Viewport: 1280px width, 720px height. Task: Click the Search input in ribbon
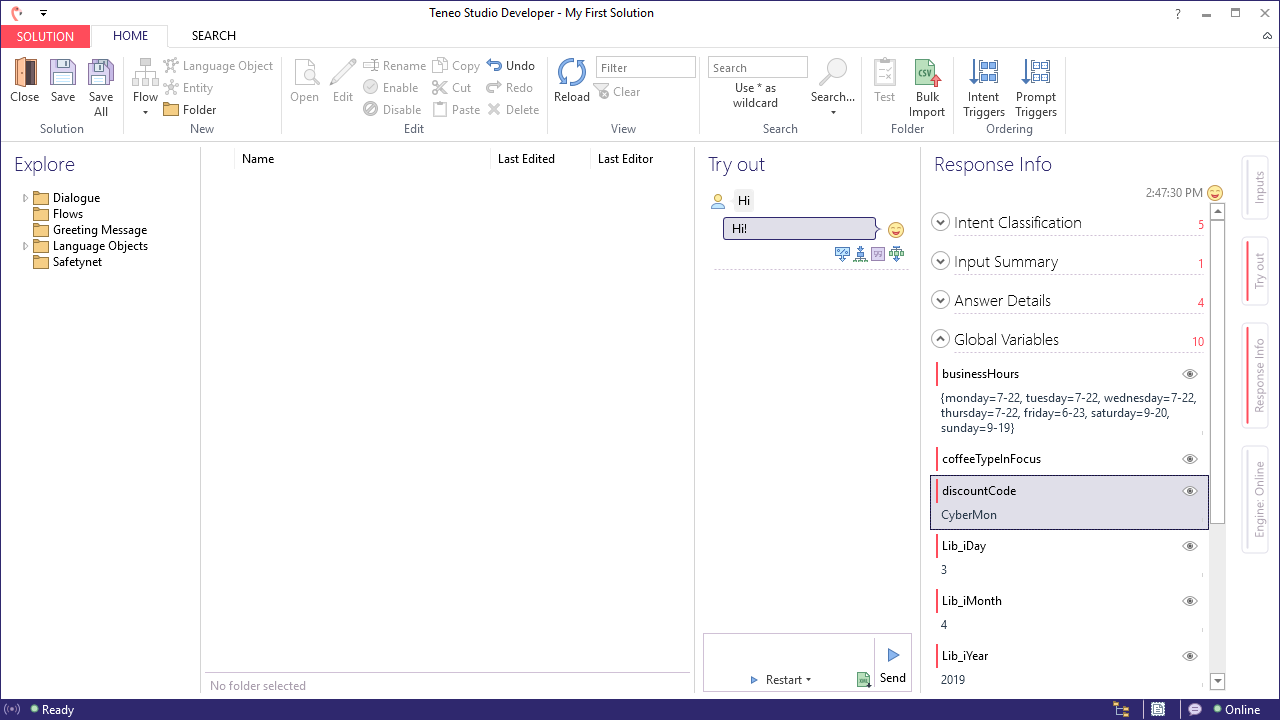(758, 67)
